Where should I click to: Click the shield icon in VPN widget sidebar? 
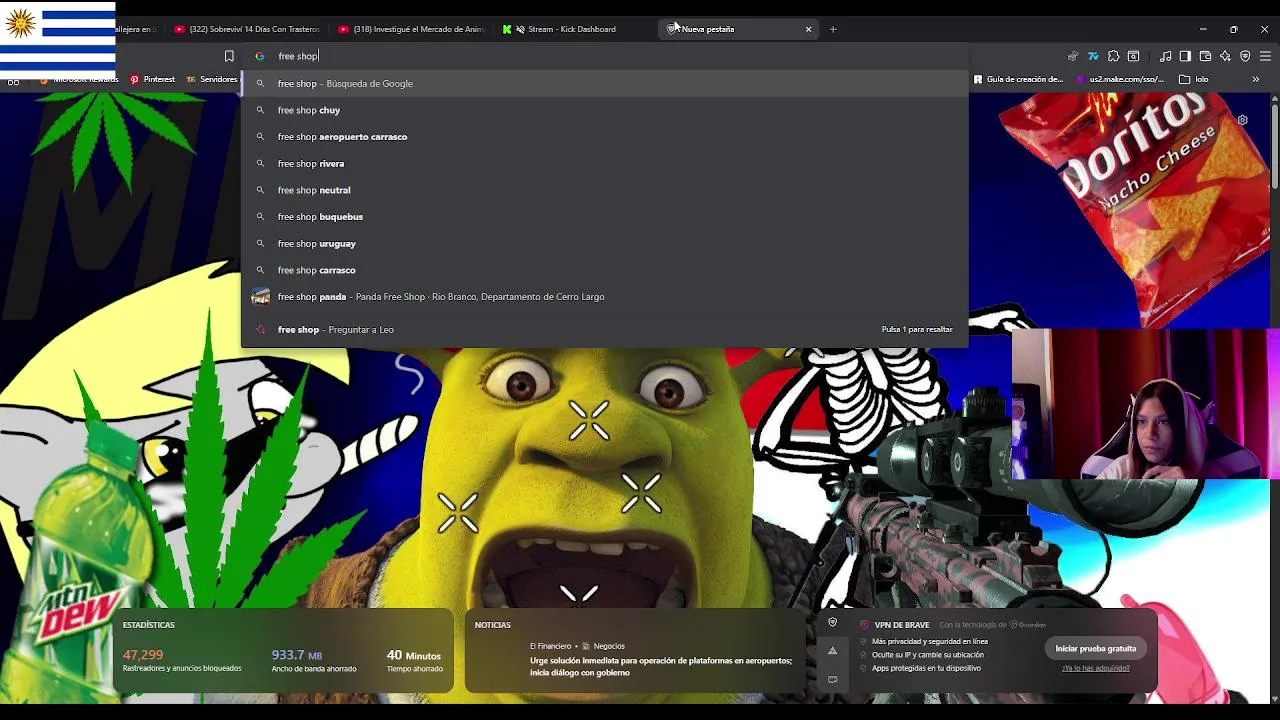point(832,623)
